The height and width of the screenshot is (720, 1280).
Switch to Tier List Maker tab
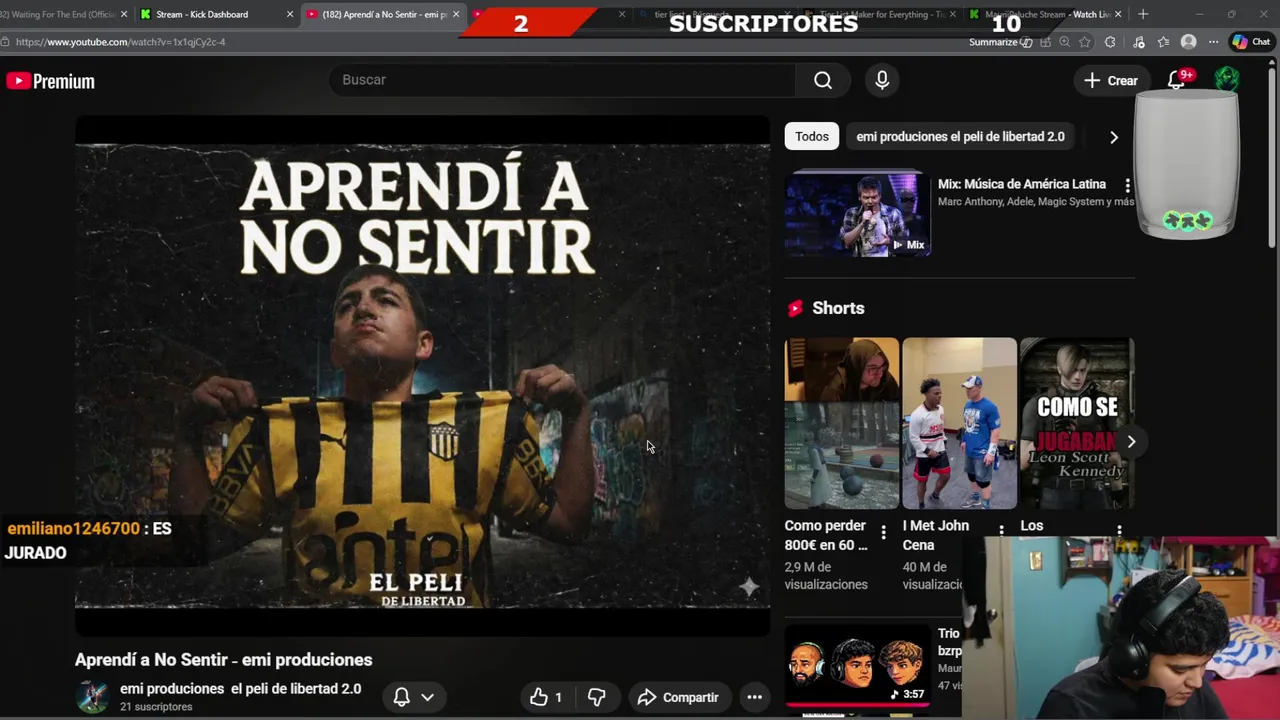pyautogui.click(x=878, y=14)
